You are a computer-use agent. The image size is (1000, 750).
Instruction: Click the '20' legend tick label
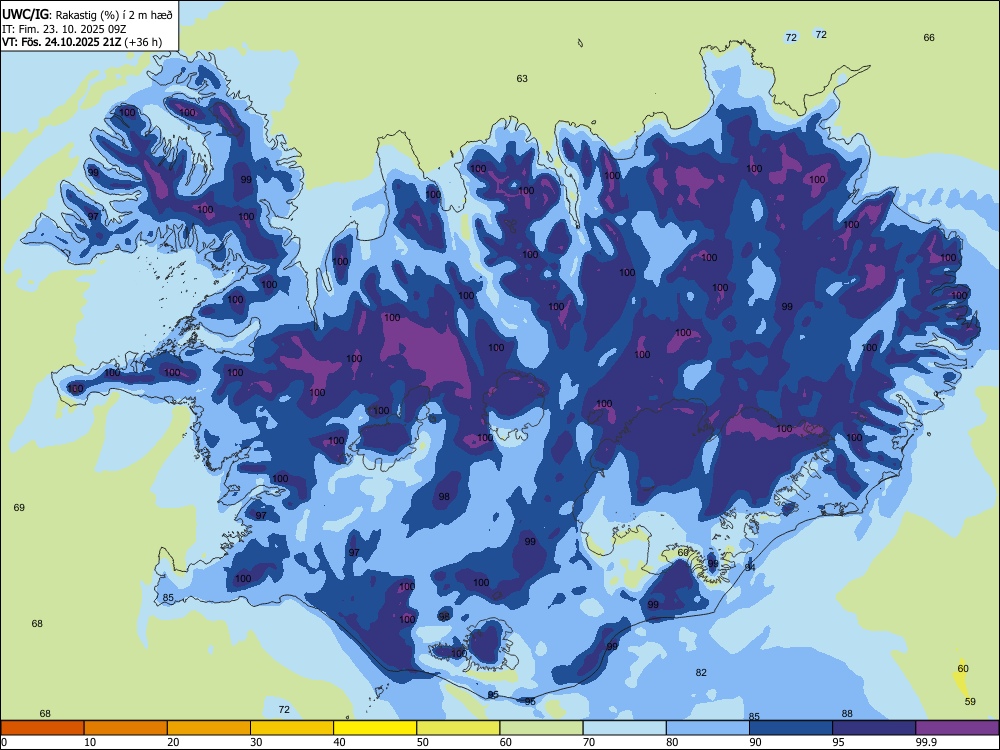[173, 742]
